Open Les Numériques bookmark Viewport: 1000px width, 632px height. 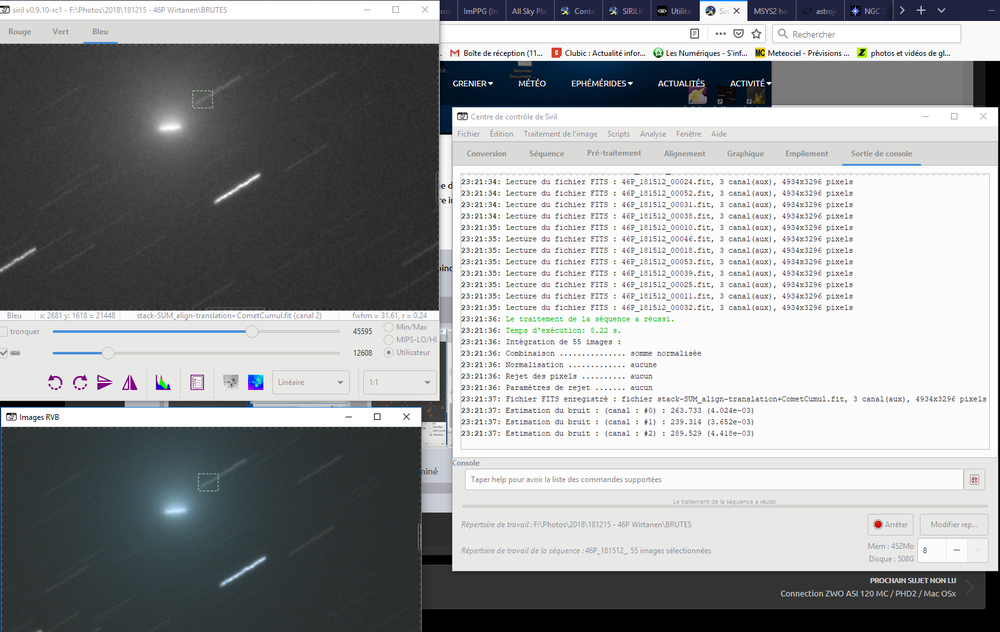coord(700,53)
